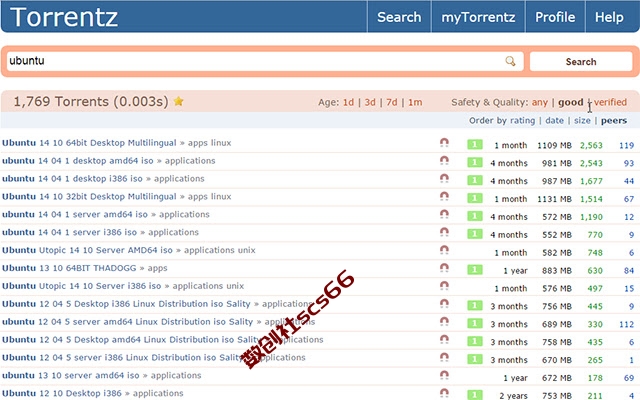Click magnet icon for Utopic Server i386 iso
The height and width of the screenshot is (400, 640).
(x=444, y=286)
